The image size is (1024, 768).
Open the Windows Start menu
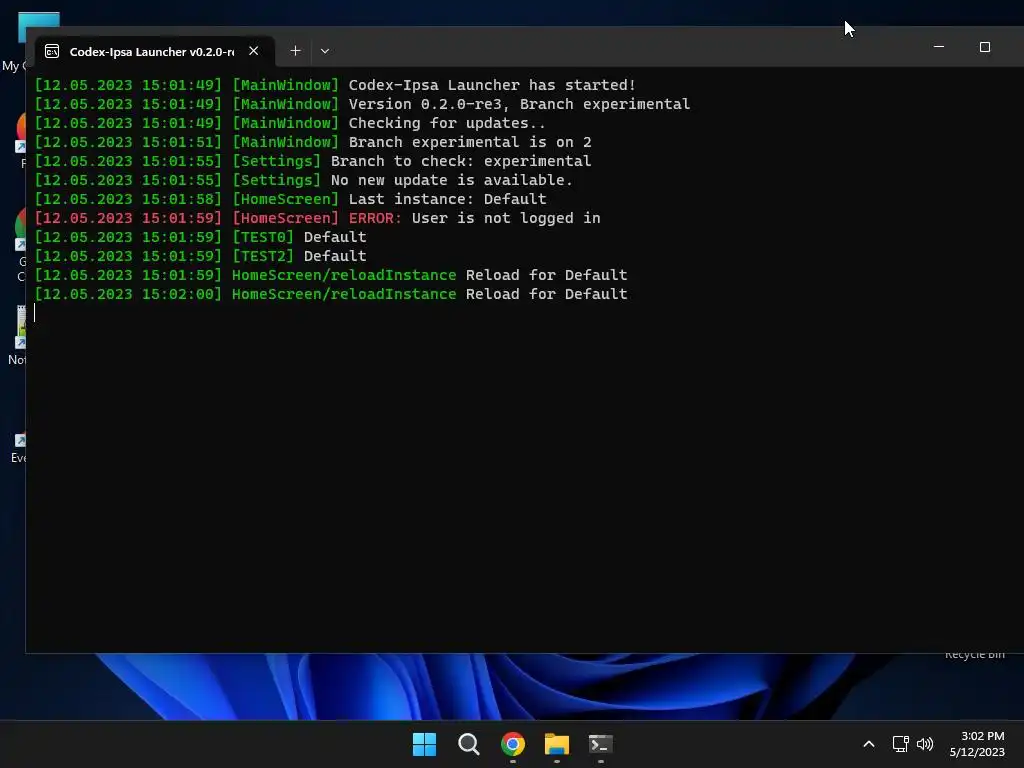pos(424,744)
